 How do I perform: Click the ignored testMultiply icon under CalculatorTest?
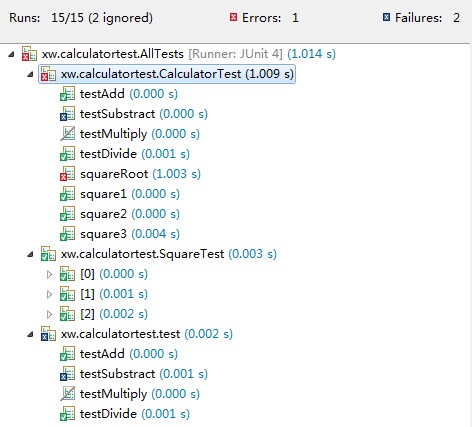click(67, 134)
